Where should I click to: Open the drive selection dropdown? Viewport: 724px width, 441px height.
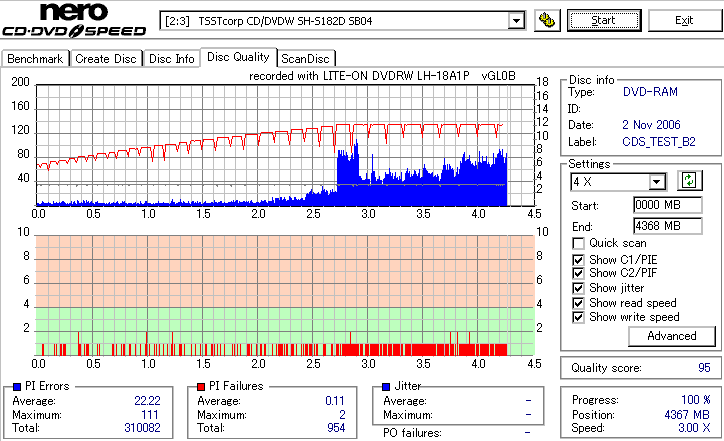[x=516, y=21]
